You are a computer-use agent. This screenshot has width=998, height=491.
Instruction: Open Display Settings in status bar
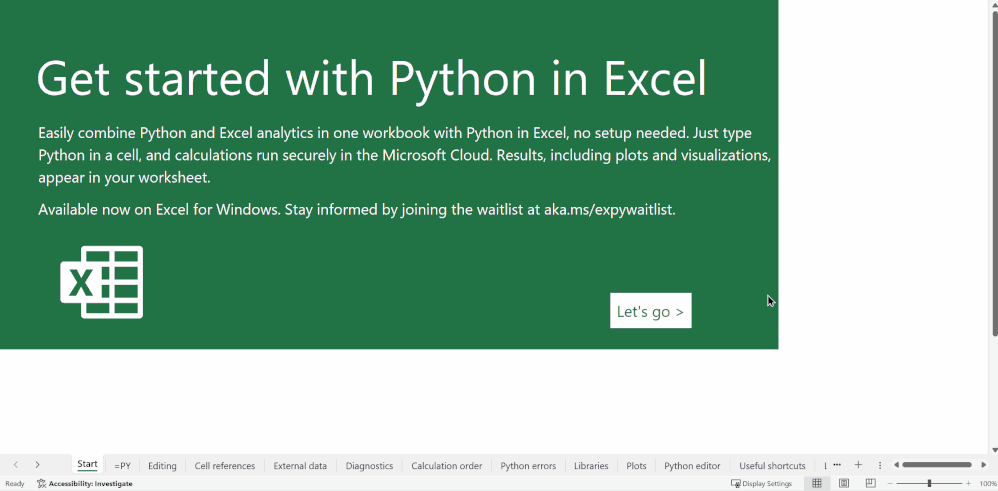(x=761, y=483)
